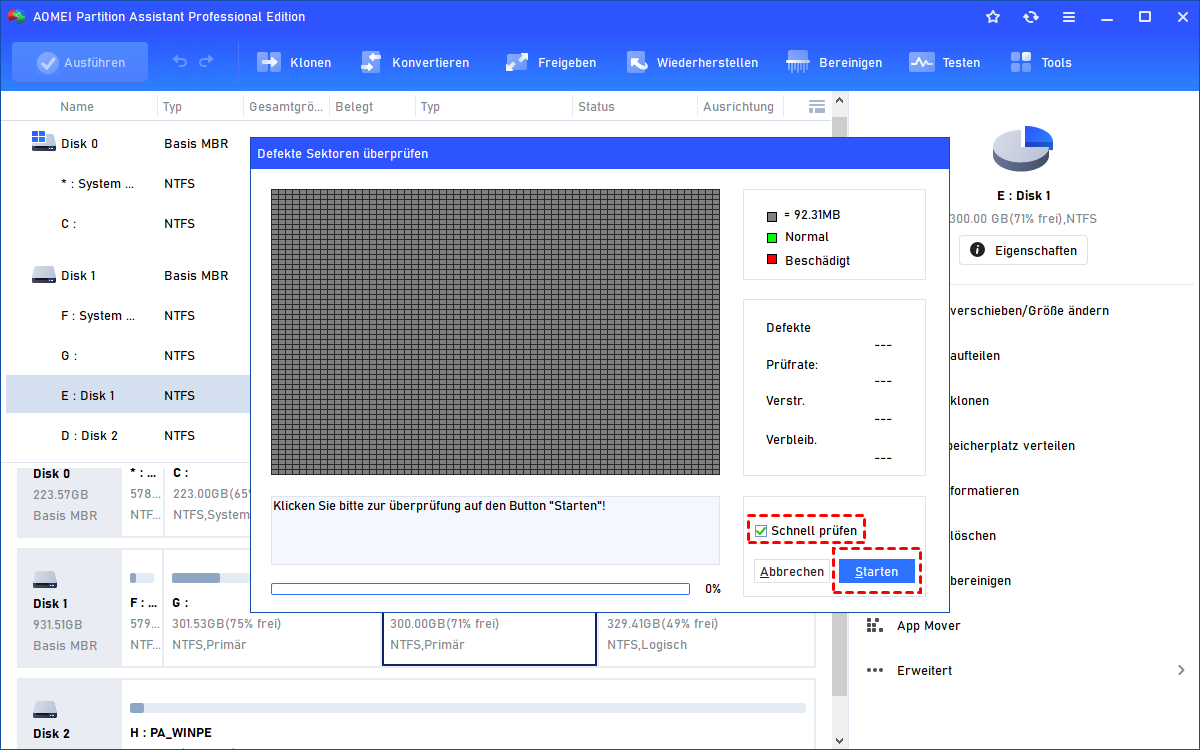
Task: Click the Klonen toolbar icon
Action: [x=269, y=62]
